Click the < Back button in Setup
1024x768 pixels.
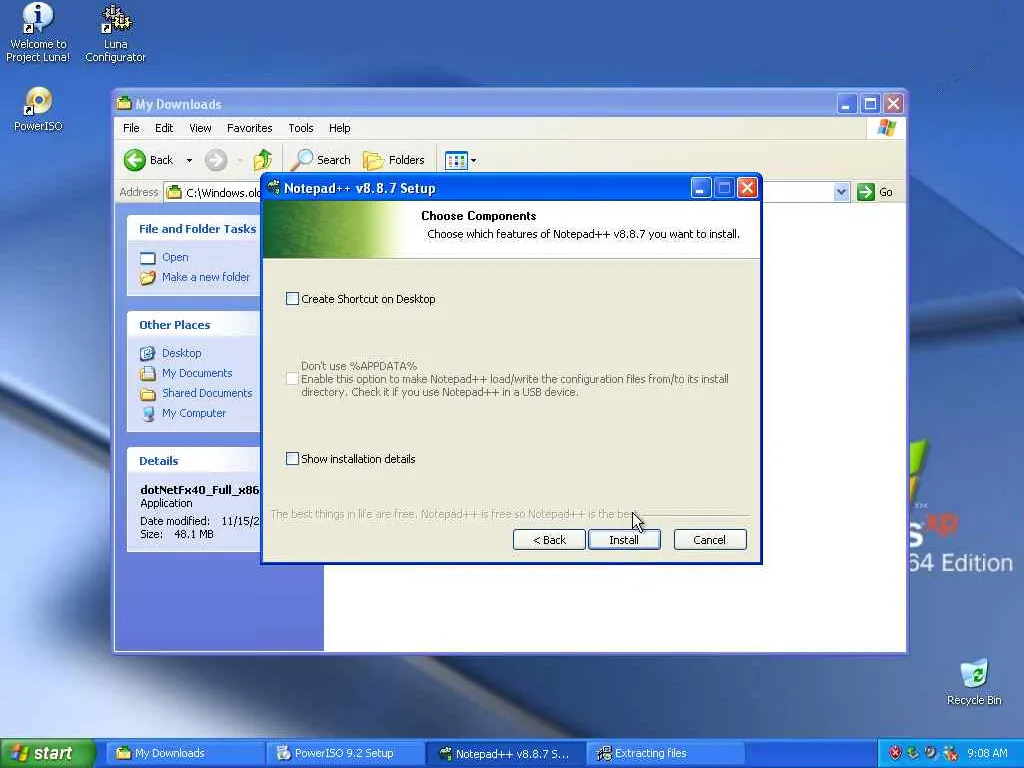[549, 540]
